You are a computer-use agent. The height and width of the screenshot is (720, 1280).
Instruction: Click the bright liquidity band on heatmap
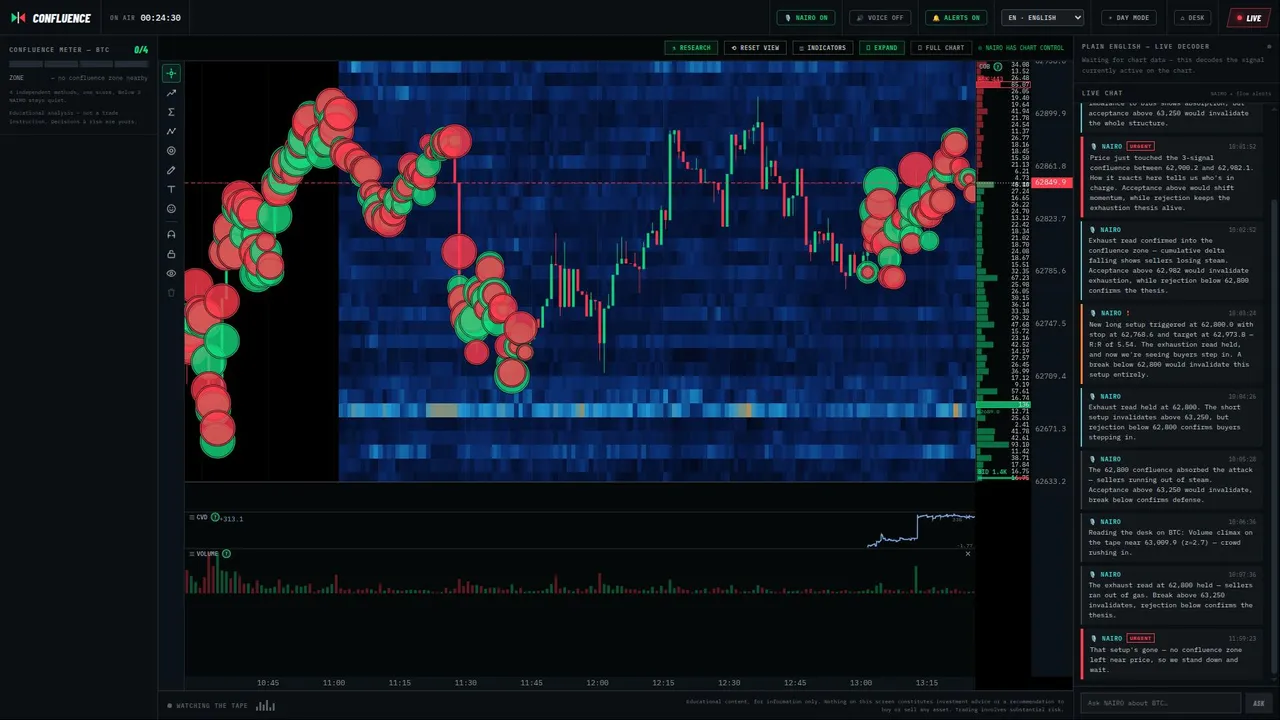656,410
